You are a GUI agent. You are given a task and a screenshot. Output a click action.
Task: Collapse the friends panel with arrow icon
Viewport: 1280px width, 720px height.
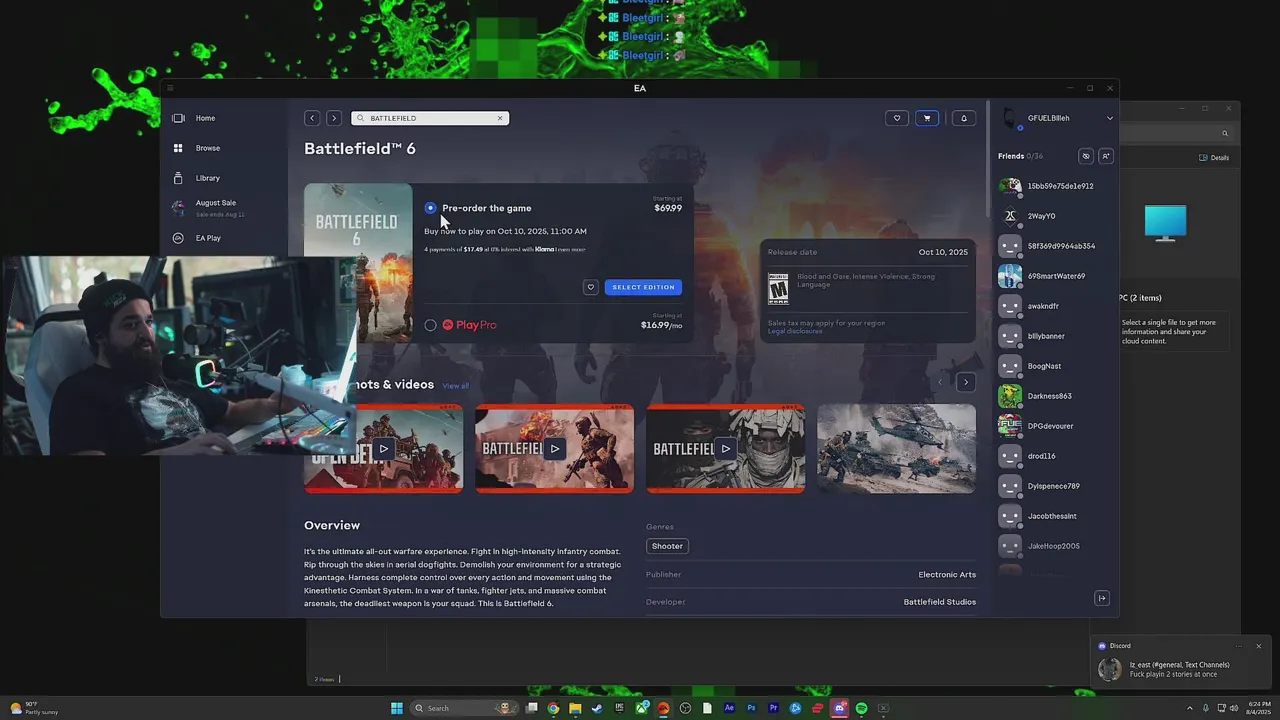(1102, 598)
